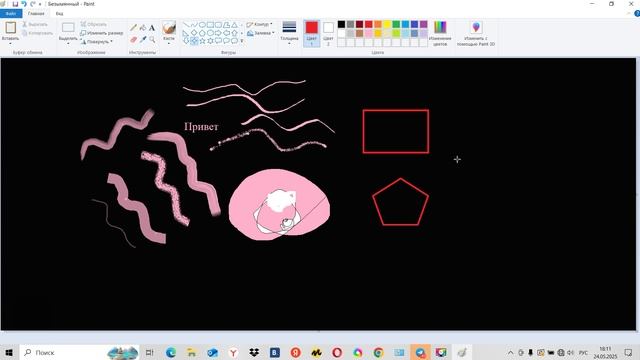Click the Cut (Вырезать) button
The width and height of the screenshot is (640, 360).
[x=35, y=24]
